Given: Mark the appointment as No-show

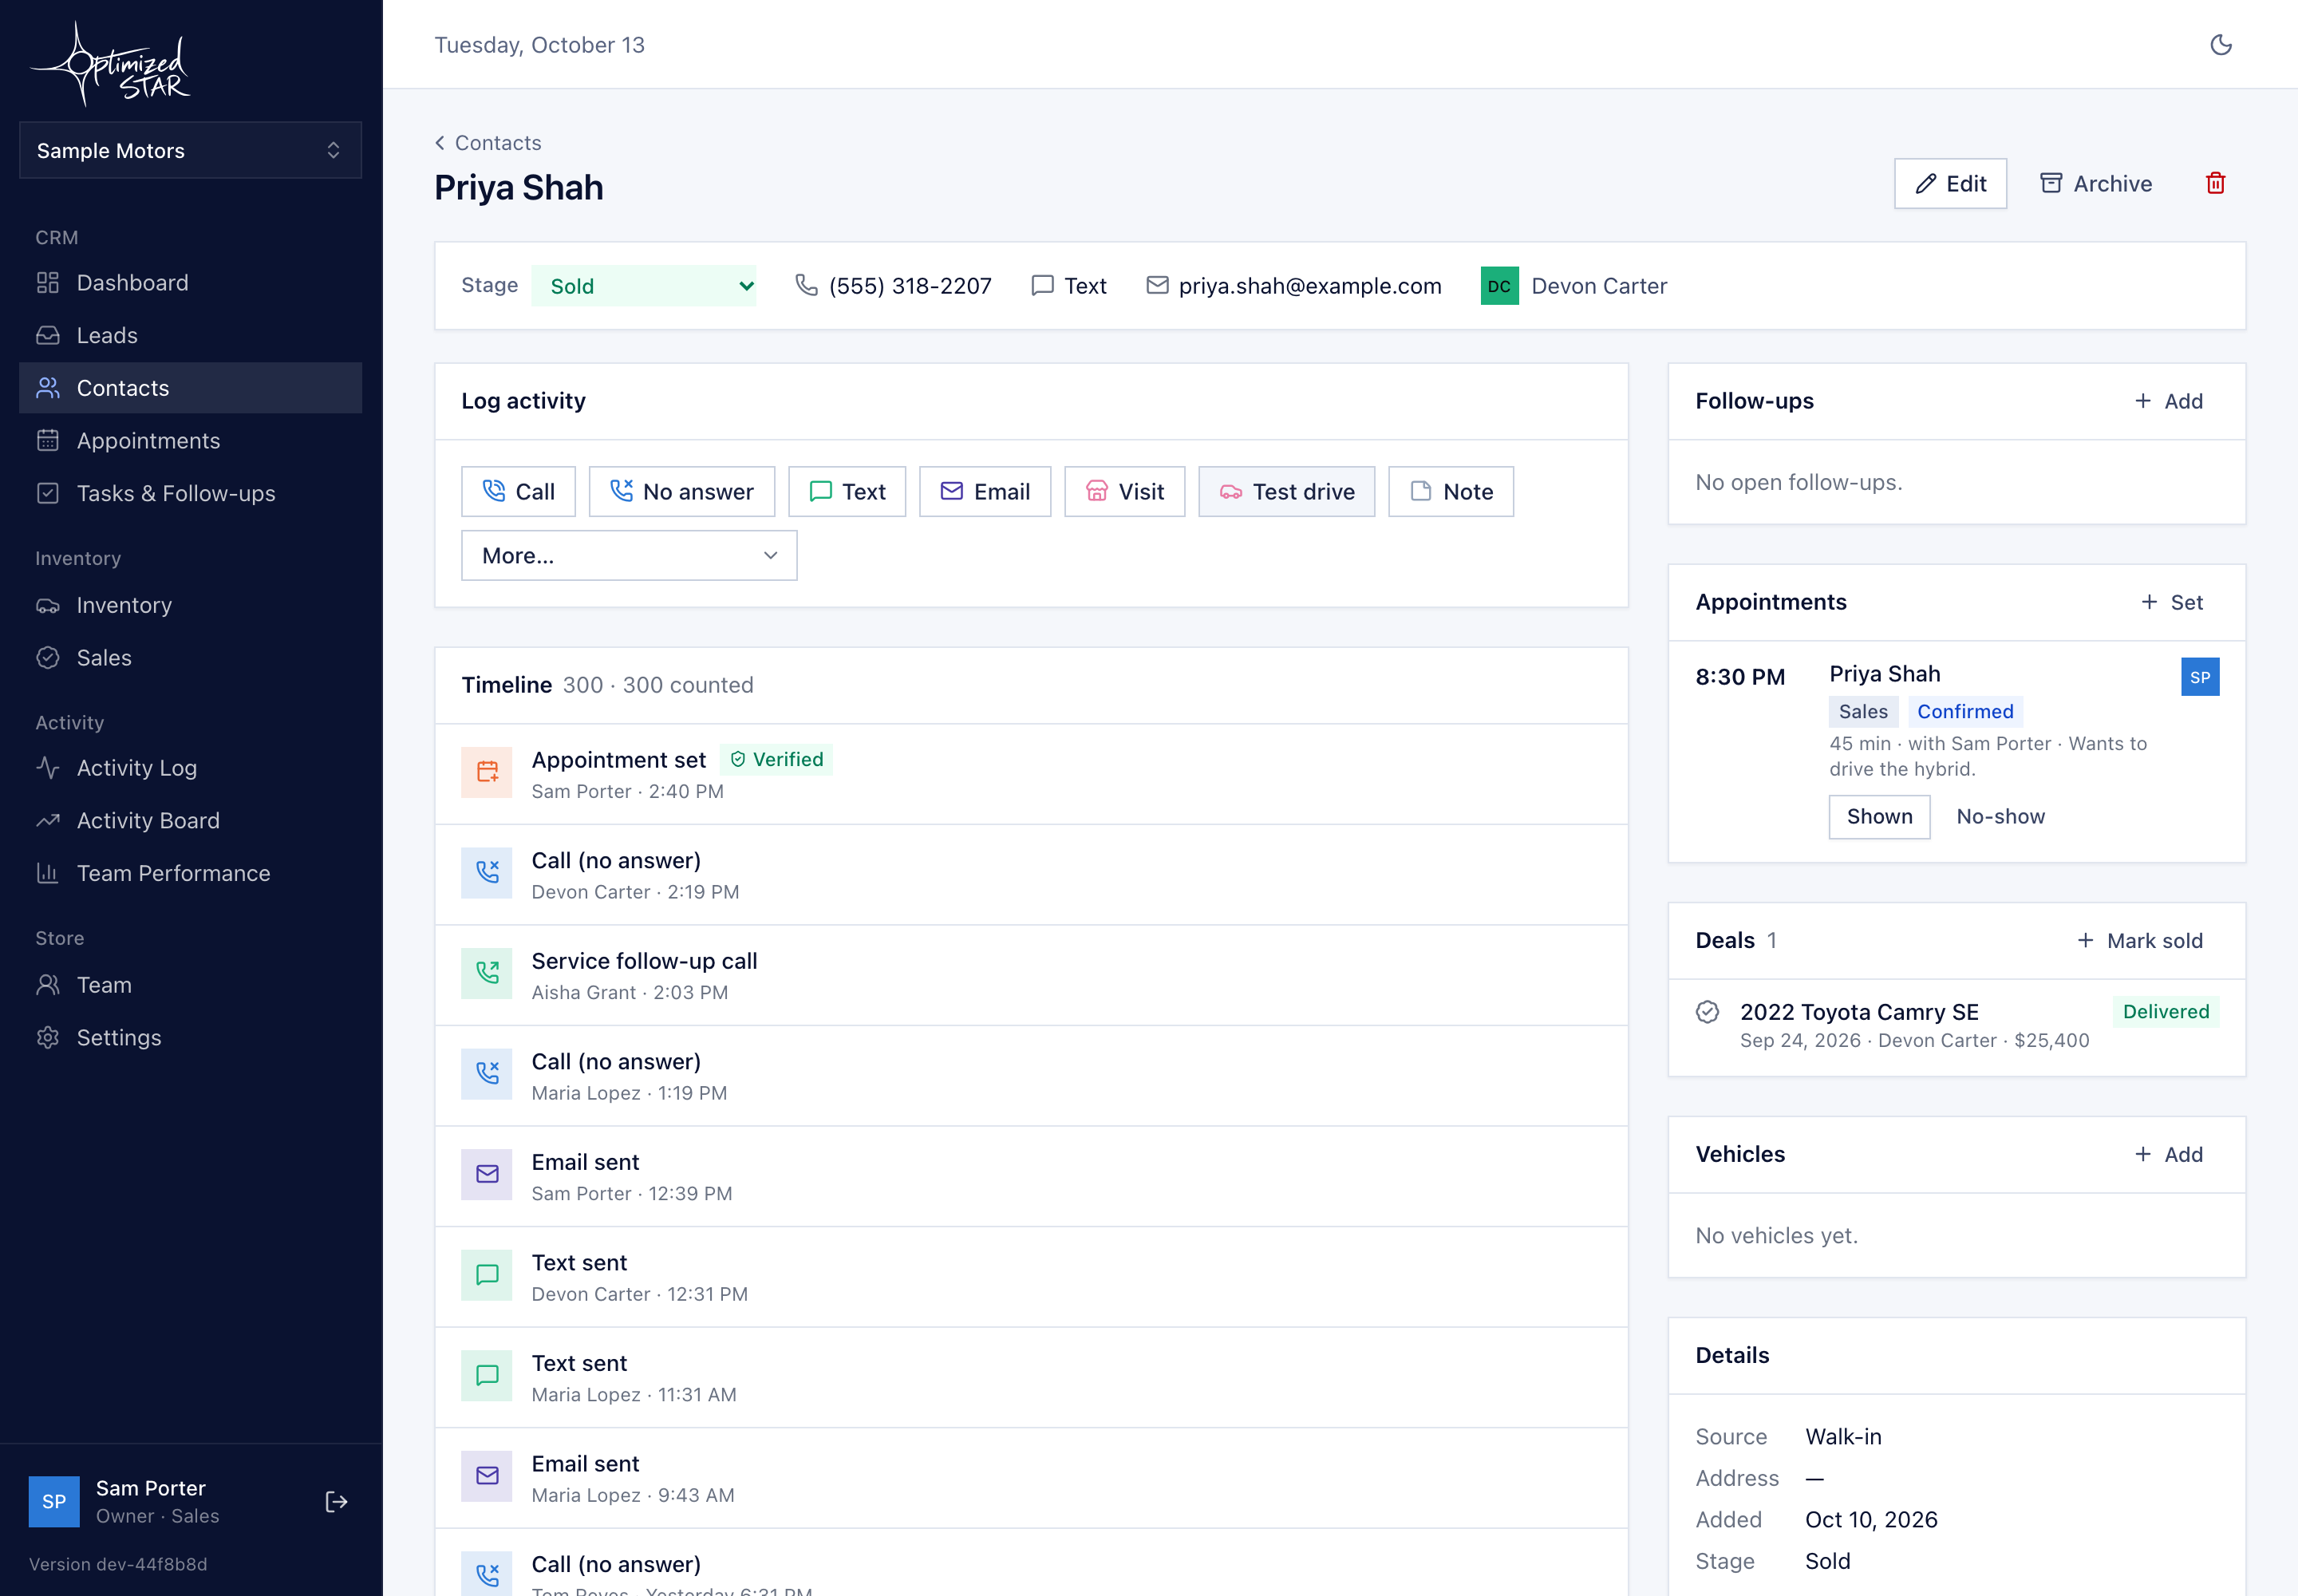Looking at the screenshot, I should pyautogui.click(x=2000, y=816).
